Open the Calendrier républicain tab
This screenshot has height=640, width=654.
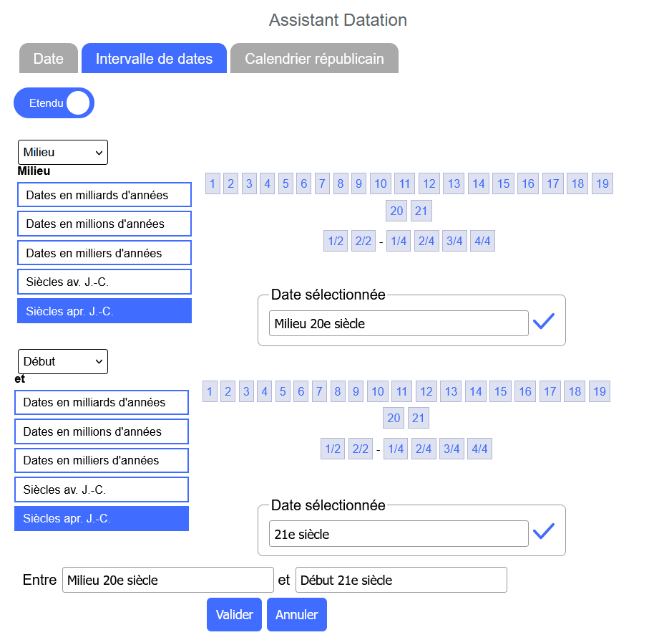[x=314, y=59]
